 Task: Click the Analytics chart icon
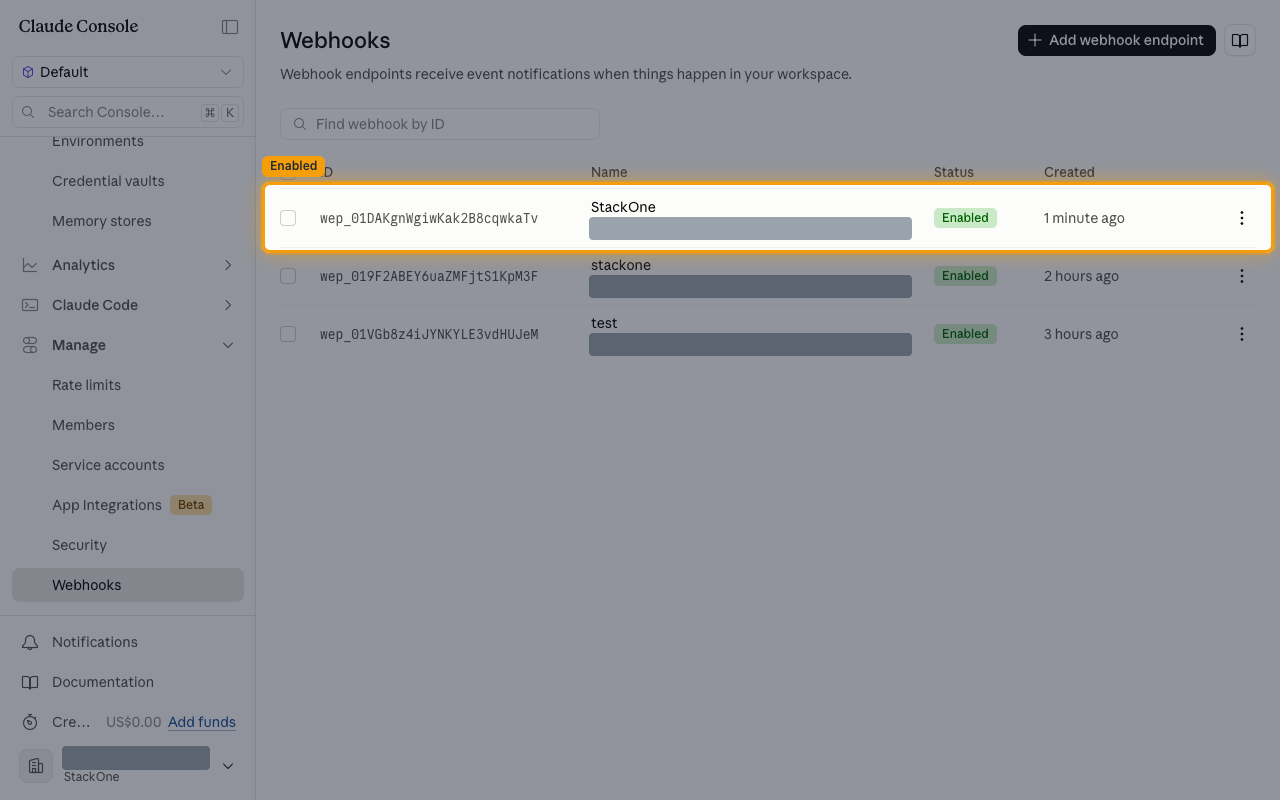click(x=30, y=265)
